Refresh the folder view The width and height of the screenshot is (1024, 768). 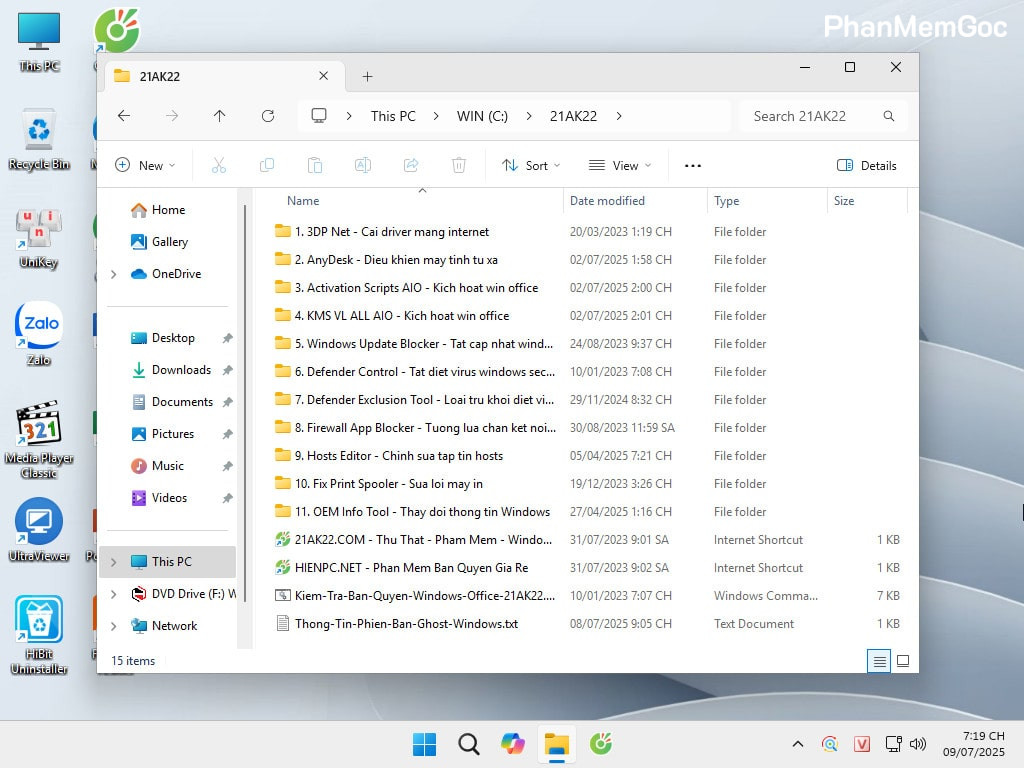268,116
